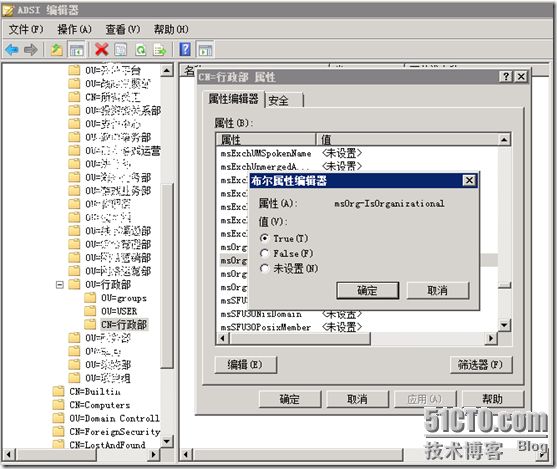Click attribute list scrollbar up arrow
The width and height of the screenshot is (557, 469).
(x=504, y=139)
